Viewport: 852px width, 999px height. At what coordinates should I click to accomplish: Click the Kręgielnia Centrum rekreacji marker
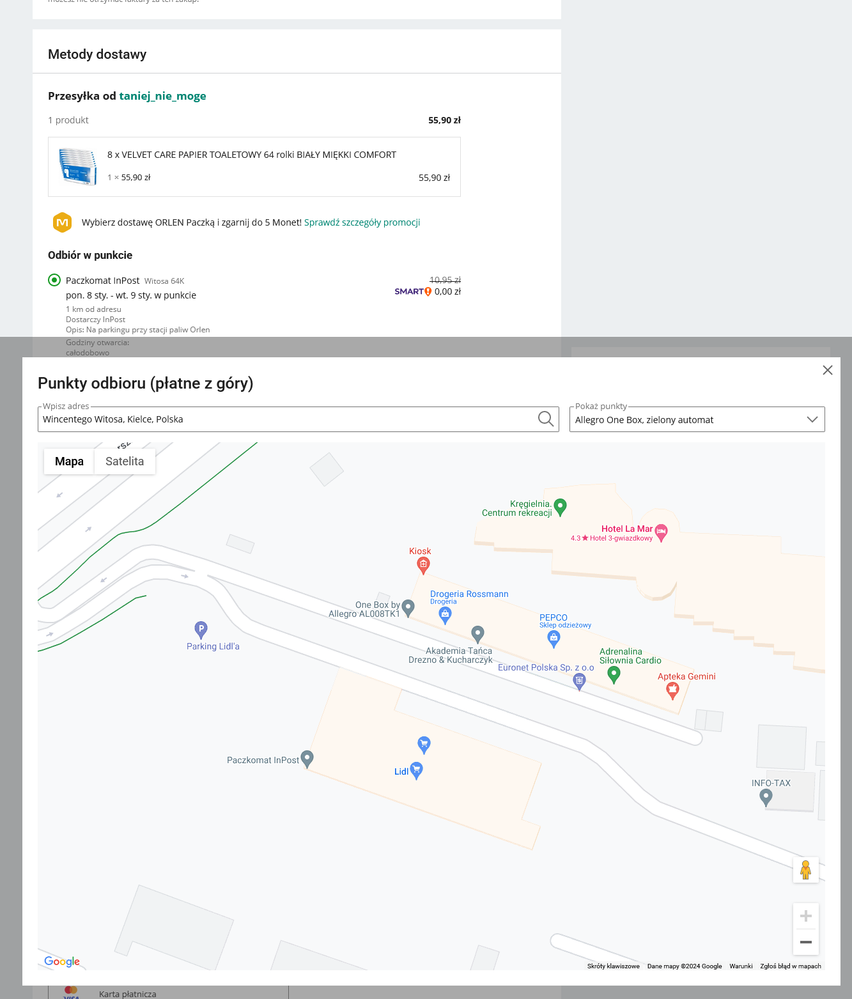pyautogui.click(x=560, y=507)
